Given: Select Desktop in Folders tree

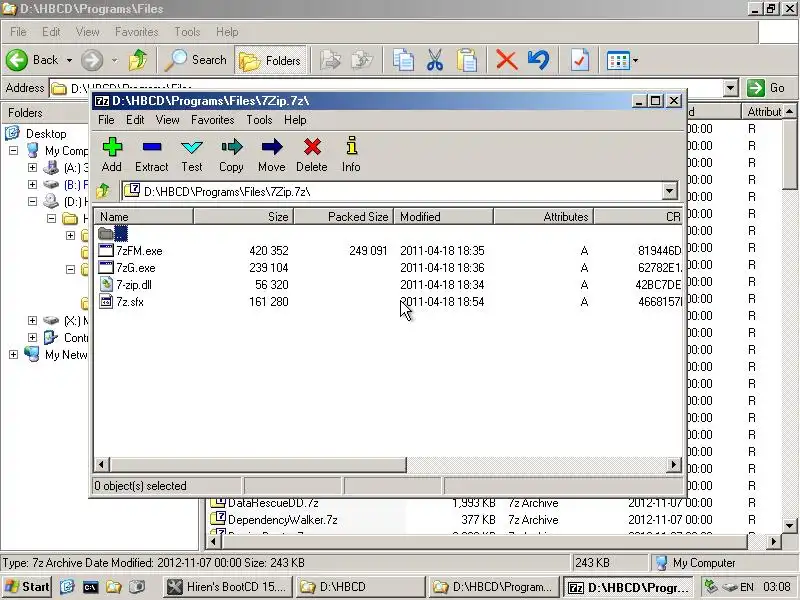Looking at the screenshot, I should click(x=46, y=134).
